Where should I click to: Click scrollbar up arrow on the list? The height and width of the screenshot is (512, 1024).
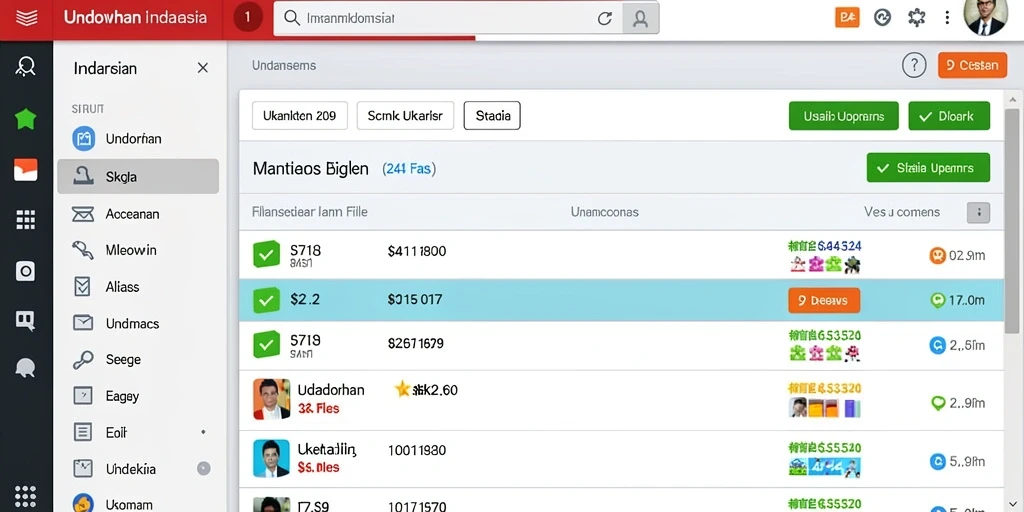click(1012, 100)
